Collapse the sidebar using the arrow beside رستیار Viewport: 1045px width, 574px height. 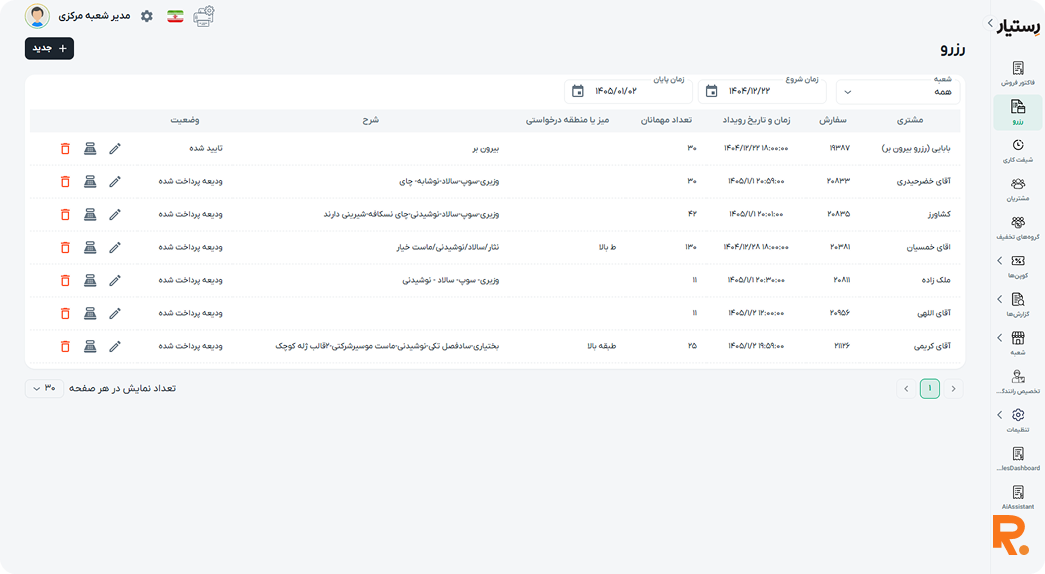point(990,23)
